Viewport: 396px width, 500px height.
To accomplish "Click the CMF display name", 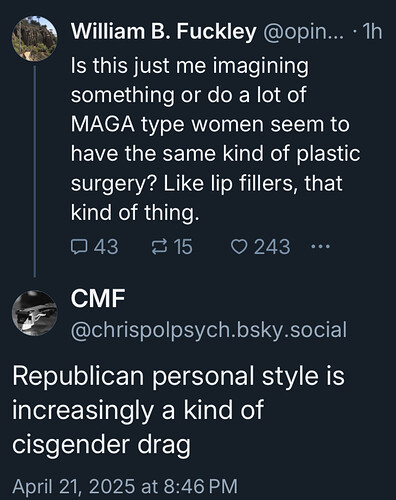I will pyautogui.click(x=98, y=298).
